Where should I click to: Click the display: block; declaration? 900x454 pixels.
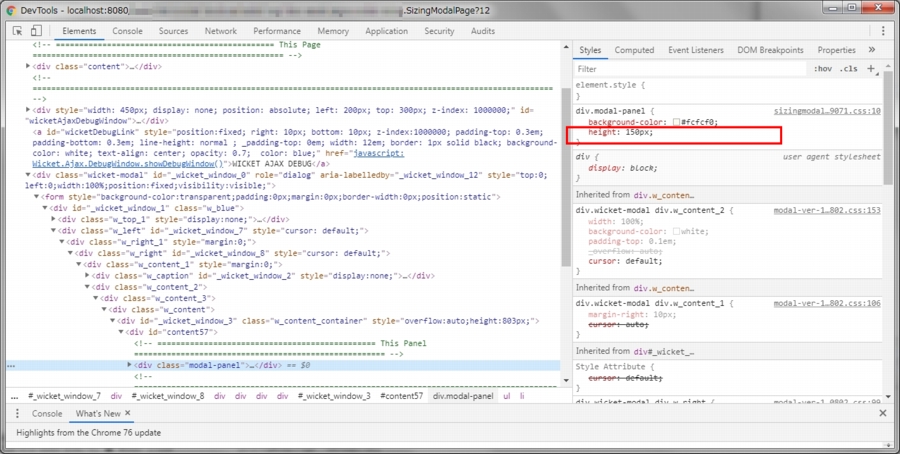coord(623,168)
